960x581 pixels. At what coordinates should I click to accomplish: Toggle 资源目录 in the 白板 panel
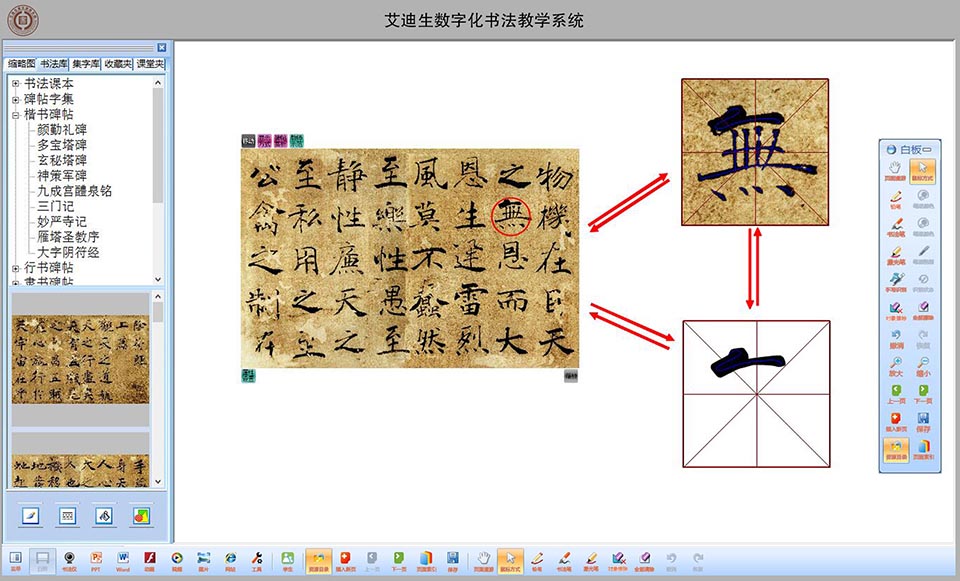click(896, 450)
